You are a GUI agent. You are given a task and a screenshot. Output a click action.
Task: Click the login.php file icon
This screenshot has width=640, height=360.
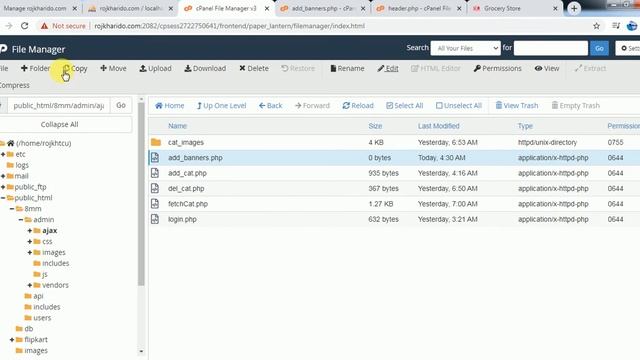coord(155,219)
